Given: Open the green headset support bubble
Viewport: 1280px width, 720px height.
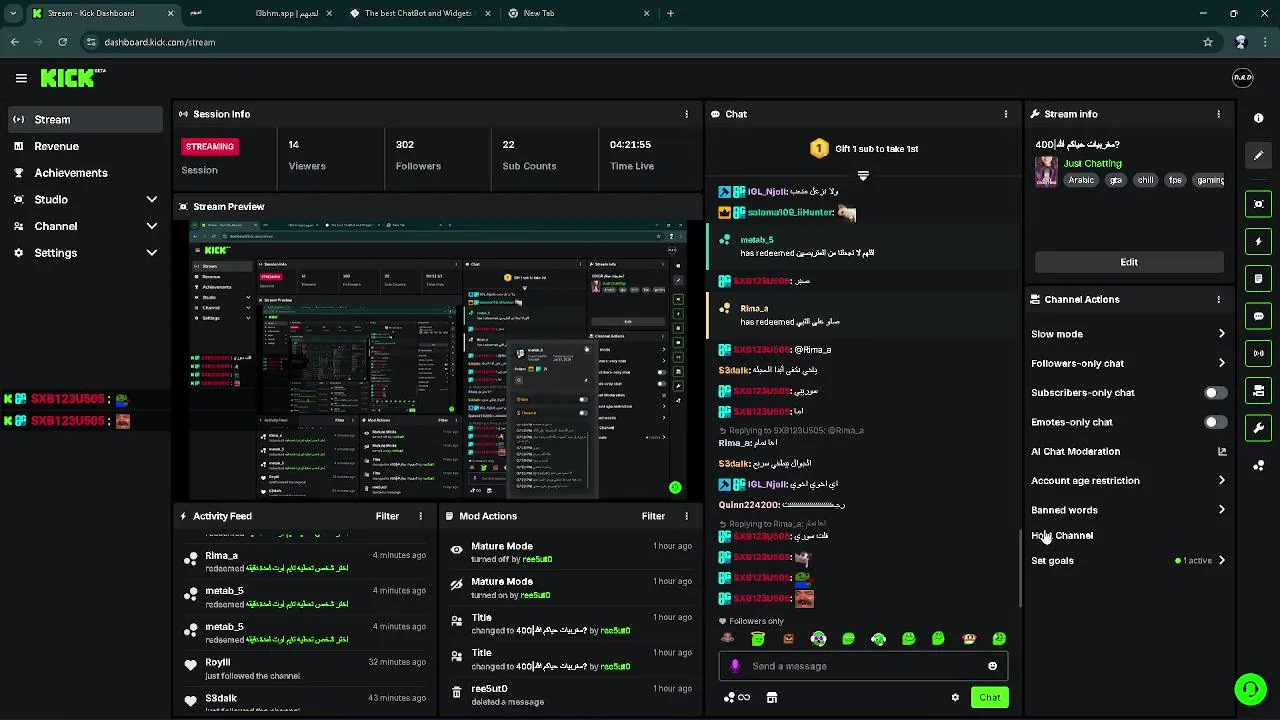Looking at the screenshot, I should point(1249,689).
